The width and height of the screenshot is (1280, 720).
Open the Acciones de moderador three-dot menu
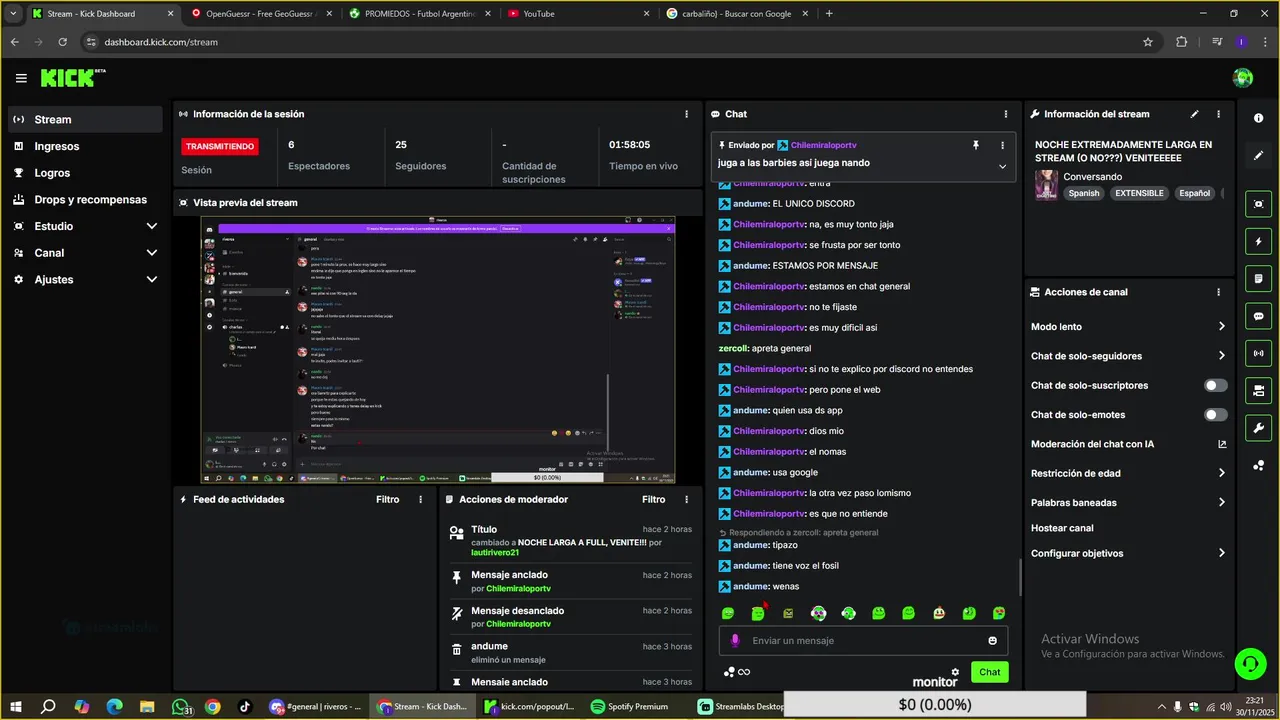[686, 499]
